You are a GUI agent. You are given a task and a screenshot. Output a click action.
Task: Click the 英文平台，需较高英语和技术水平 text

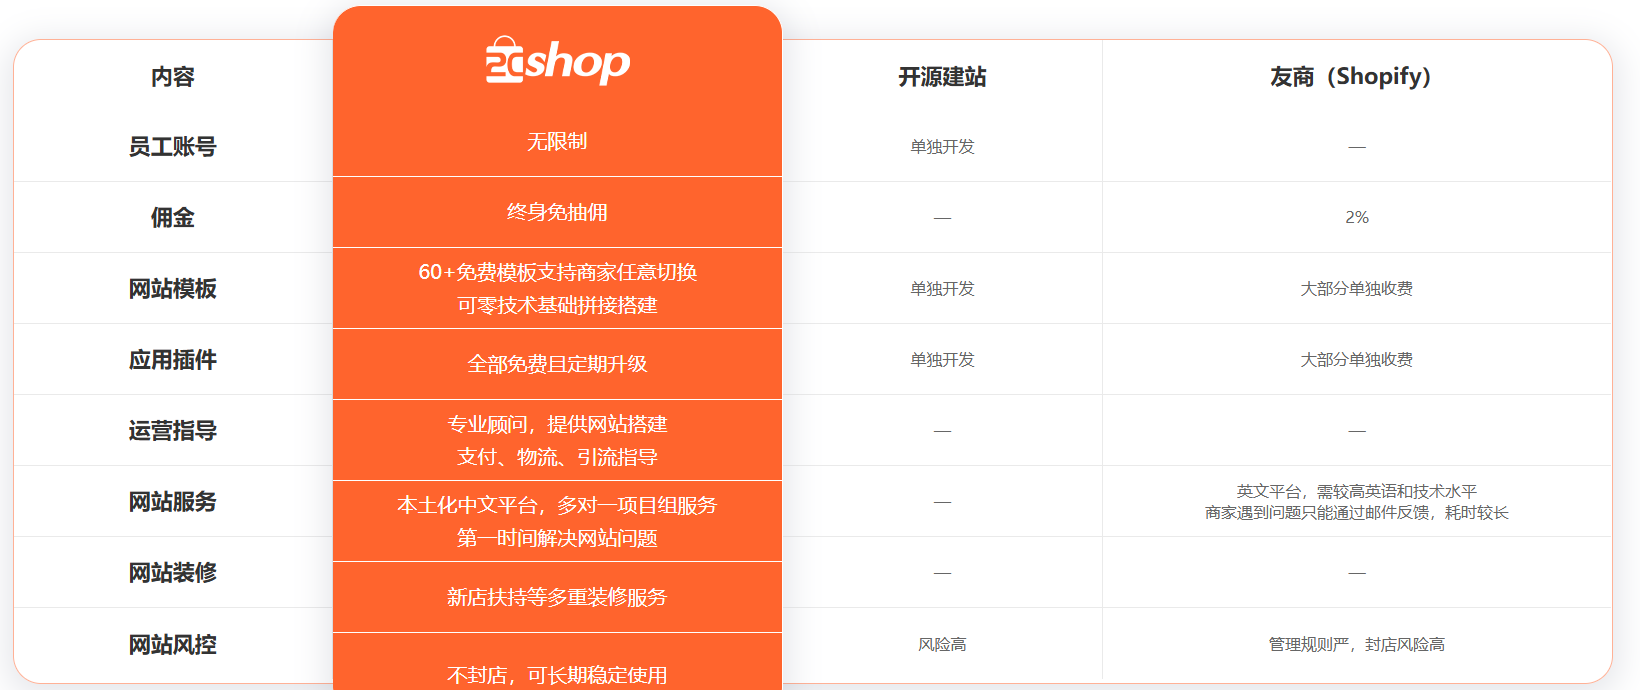click(x=1356, y=491)
